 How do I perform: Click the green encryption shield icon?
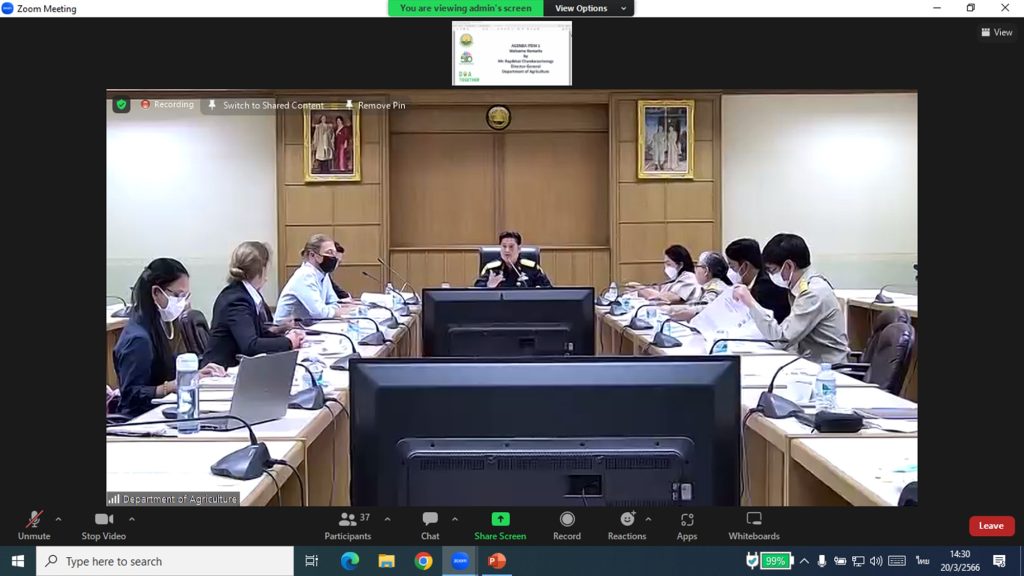pos(121,104)
